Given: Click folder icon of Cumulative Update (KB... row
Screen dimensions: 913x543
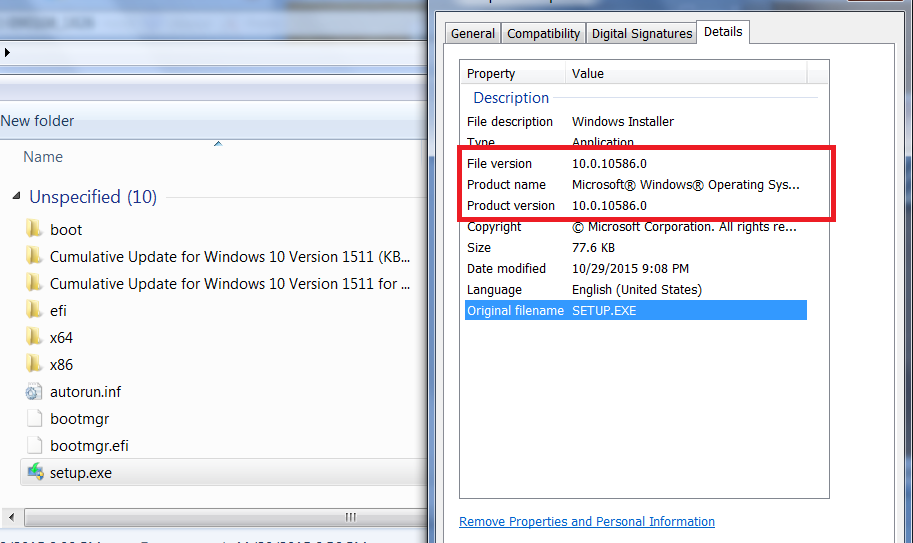Looking at the screenshot, I should click(x=34, y=255).
